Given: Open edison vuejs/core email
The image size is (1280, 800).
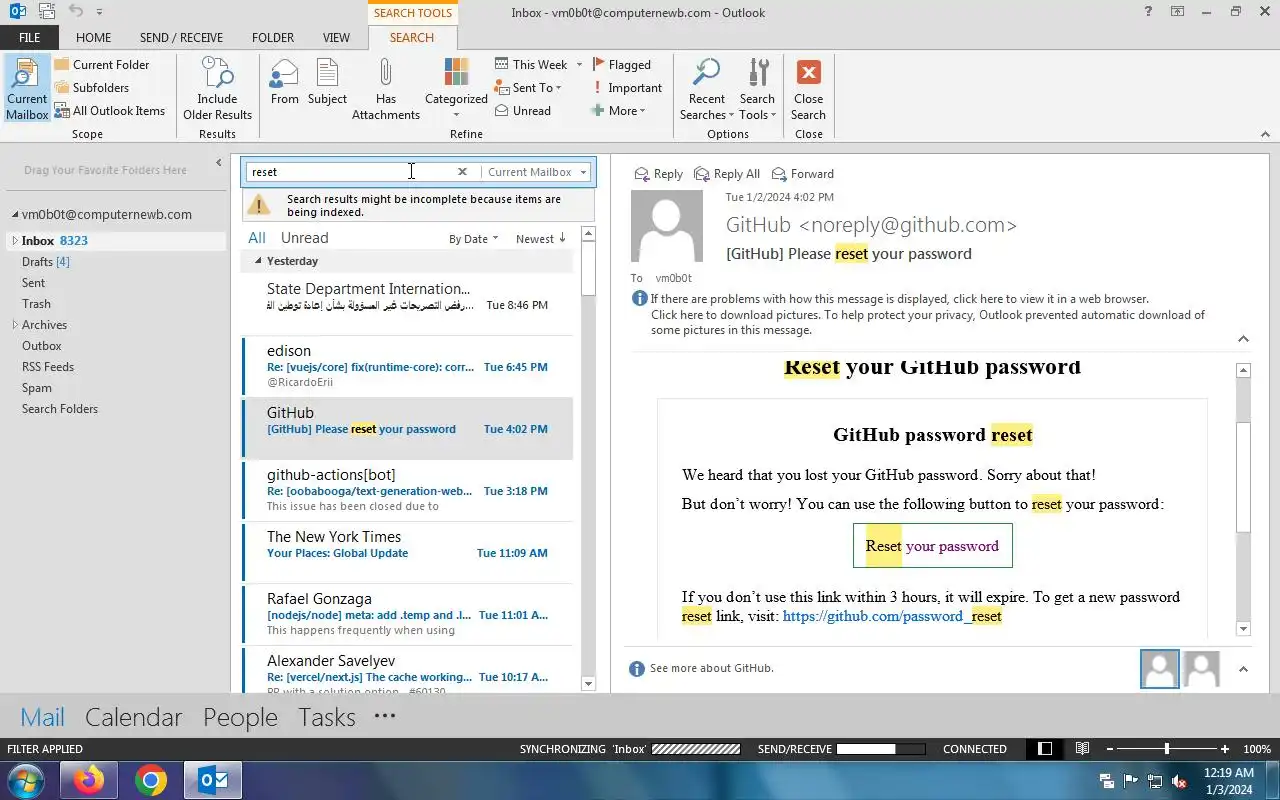Looking at the screenshot, I should pos(407,366).
